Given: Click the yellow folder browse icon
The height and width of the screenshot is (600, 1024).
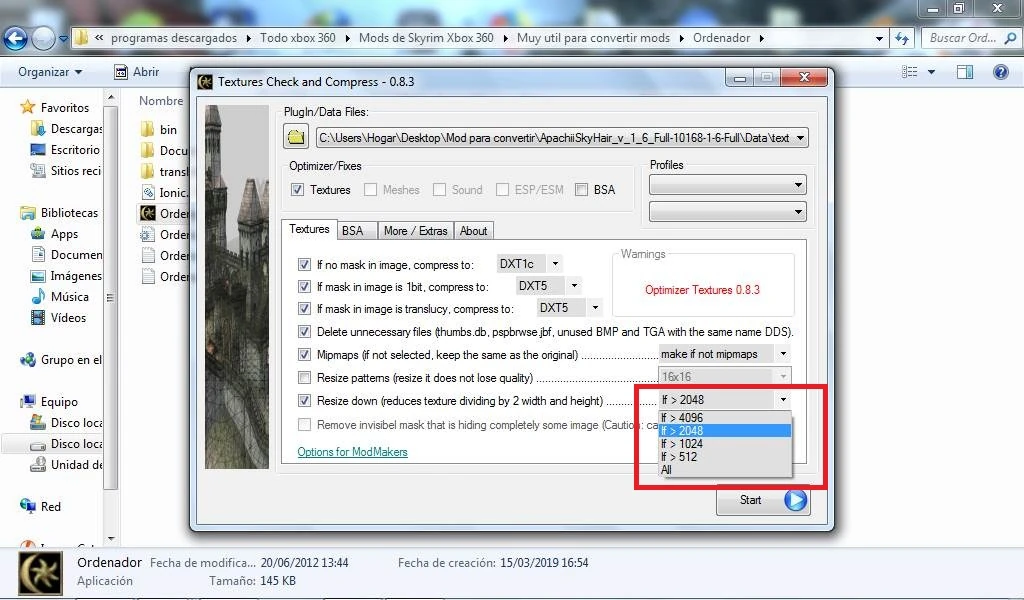Looking at the screenshot, I should 296,136.
